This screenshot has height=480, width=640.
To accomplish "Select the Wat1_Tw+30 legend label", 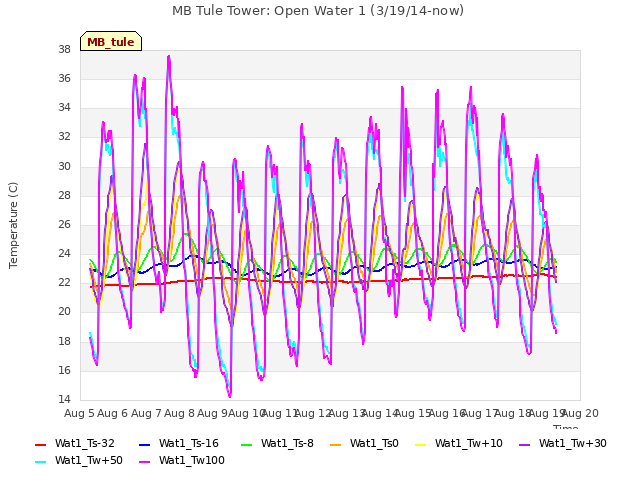I will click(573, 443).
